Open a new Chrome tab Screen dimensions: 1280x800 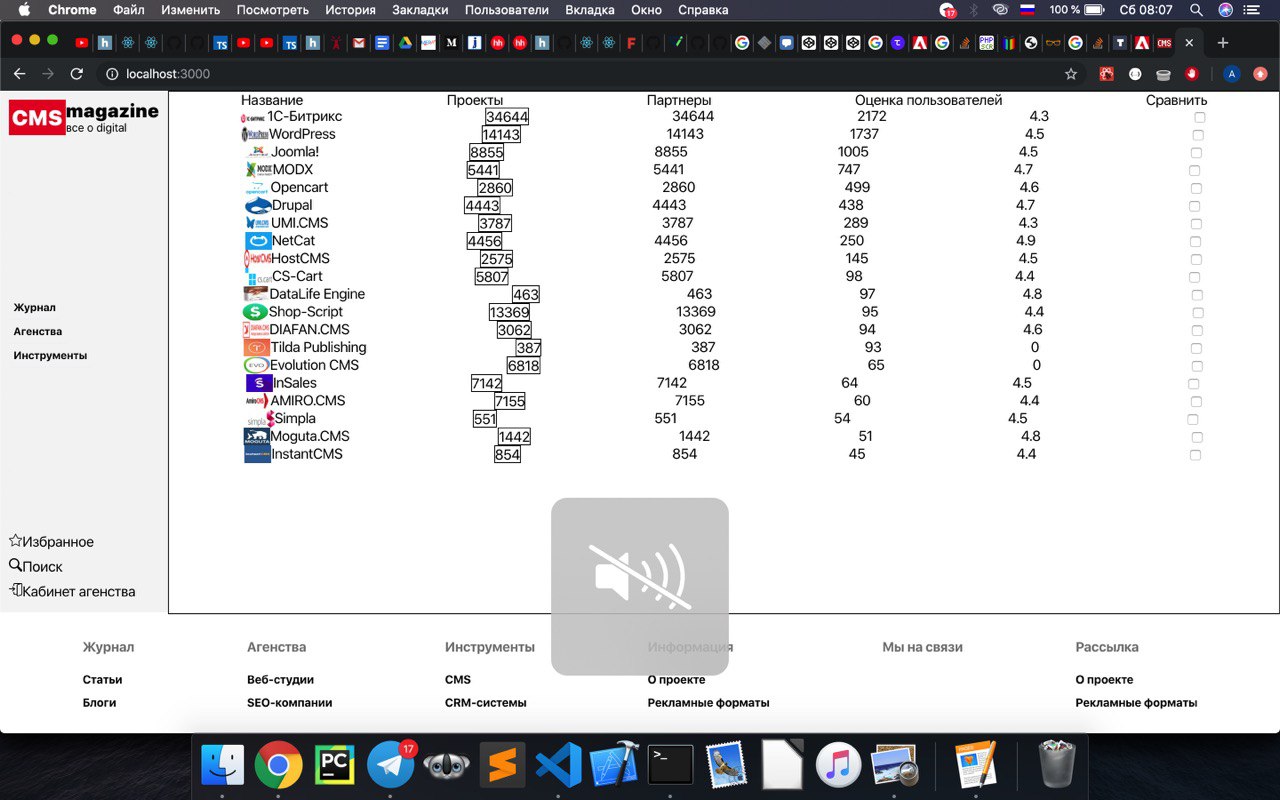1223,43
